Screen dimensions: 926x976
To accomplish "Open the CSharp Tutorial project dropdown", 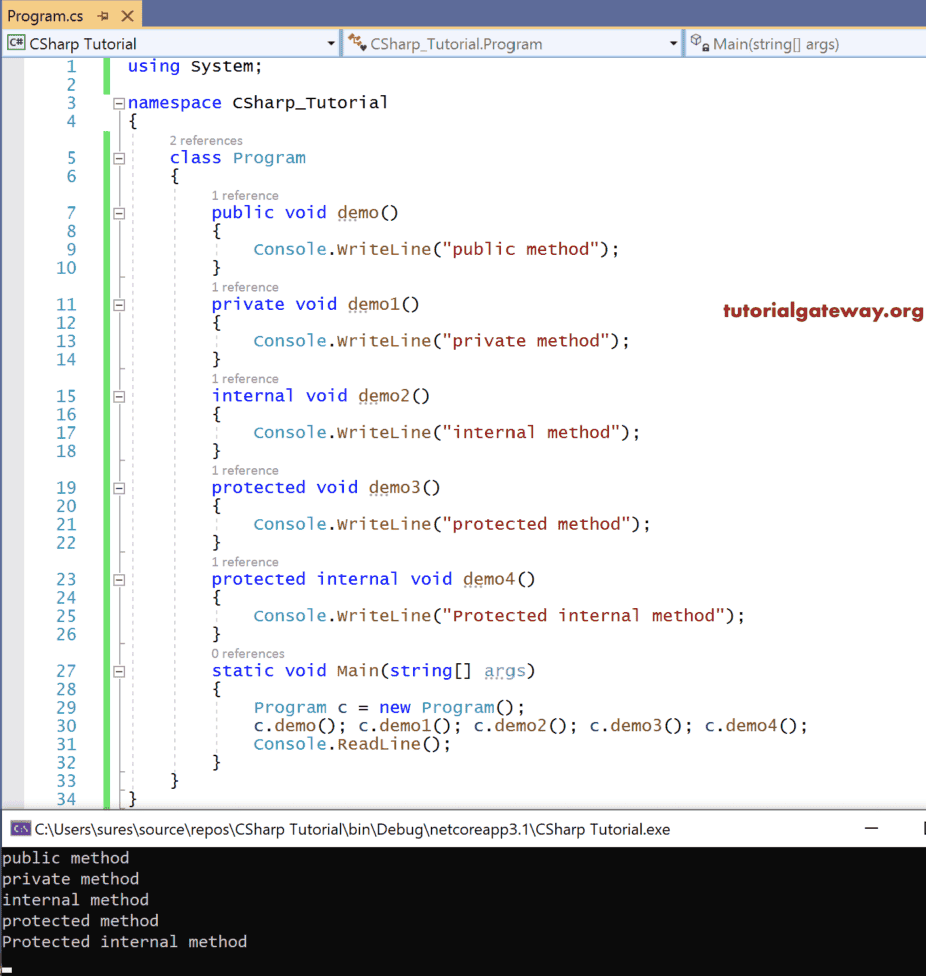I will point(330,44).
